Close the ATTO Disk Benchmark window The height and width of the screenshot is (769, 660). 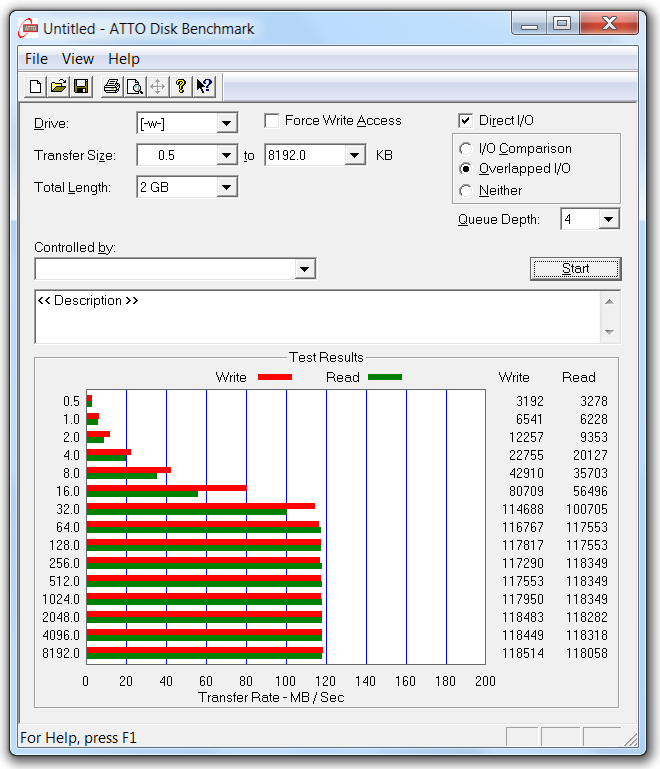(x=609, y=23)
